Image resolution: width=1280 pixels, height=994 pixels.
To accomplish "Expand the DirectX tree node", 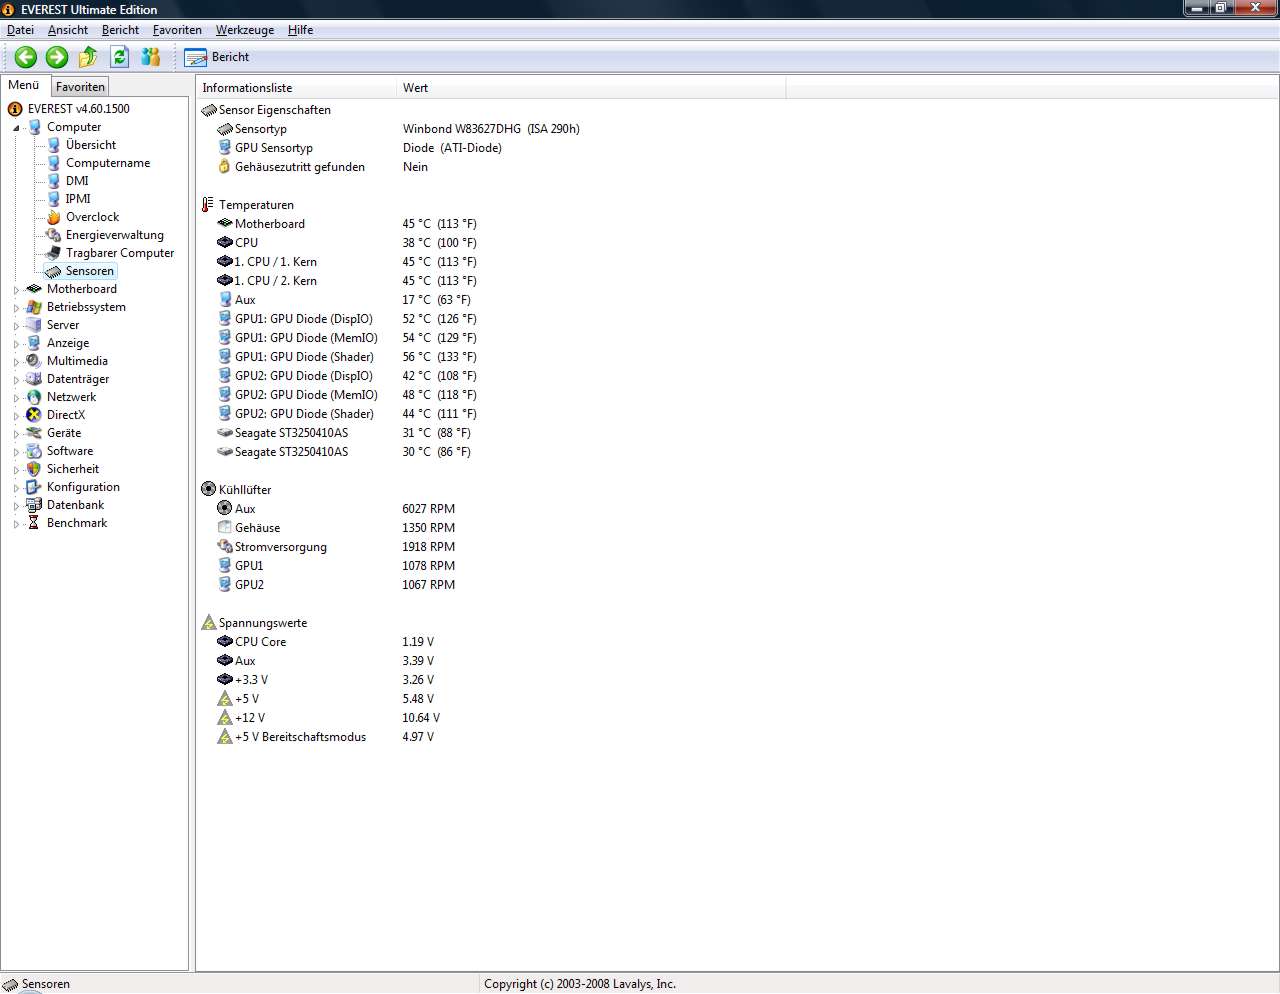I will [x=16, y=416].
